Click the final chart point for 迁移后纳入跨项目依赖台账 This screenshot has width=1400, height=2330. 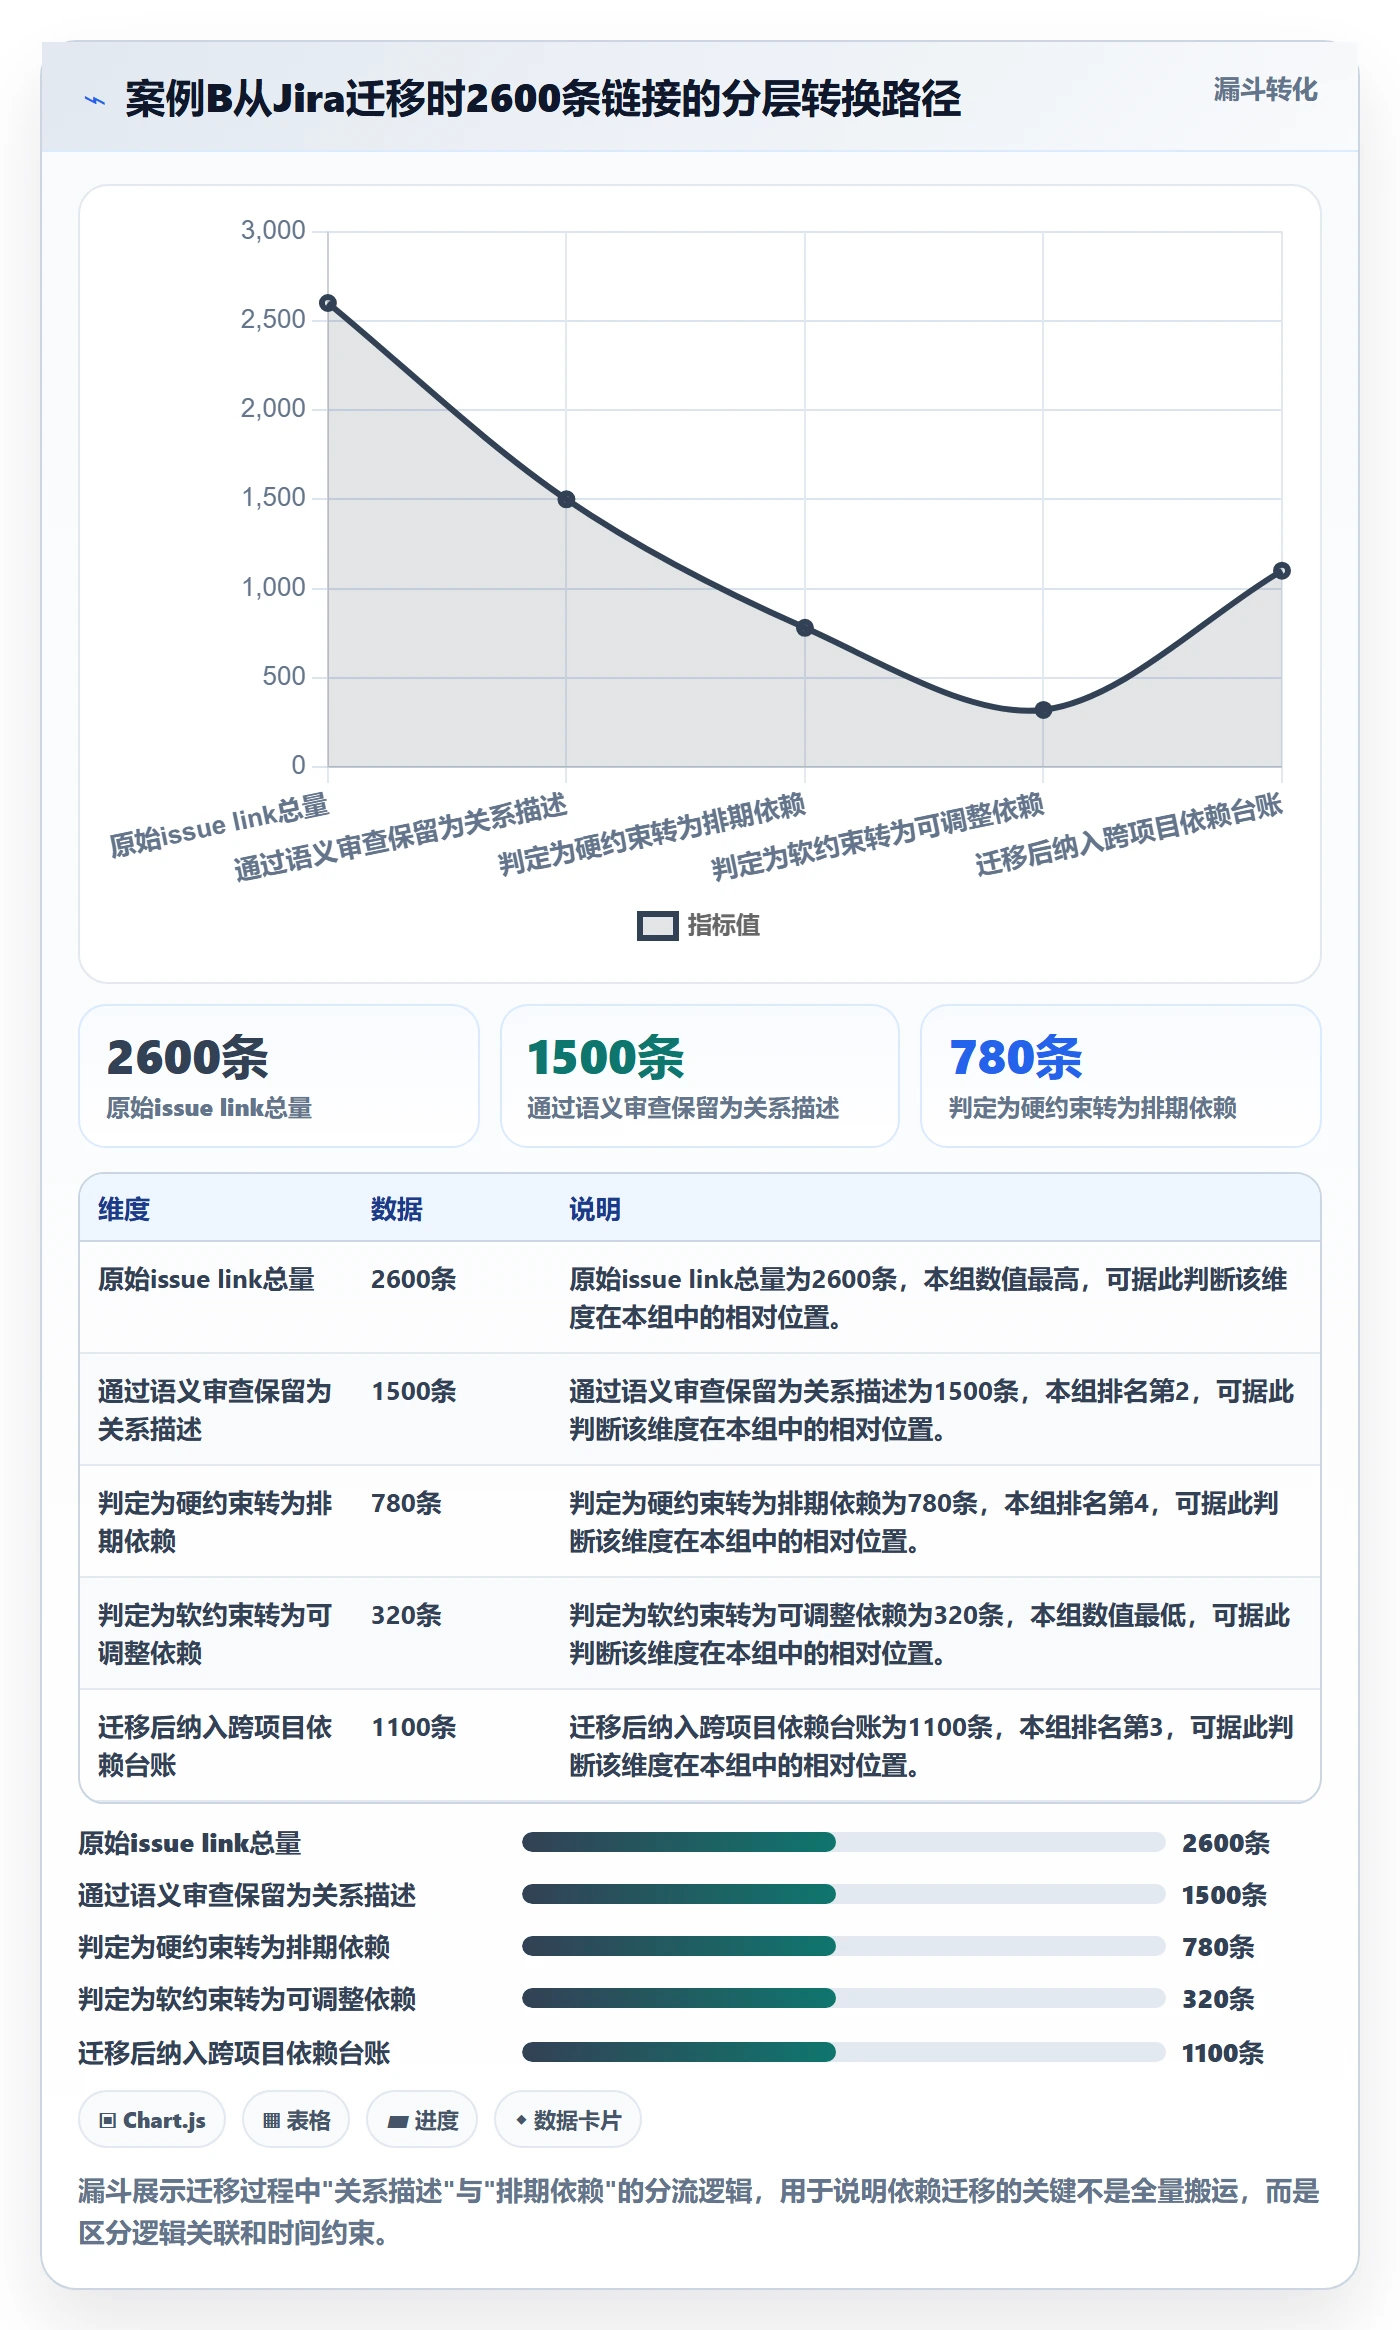(x=1282, y=571)
